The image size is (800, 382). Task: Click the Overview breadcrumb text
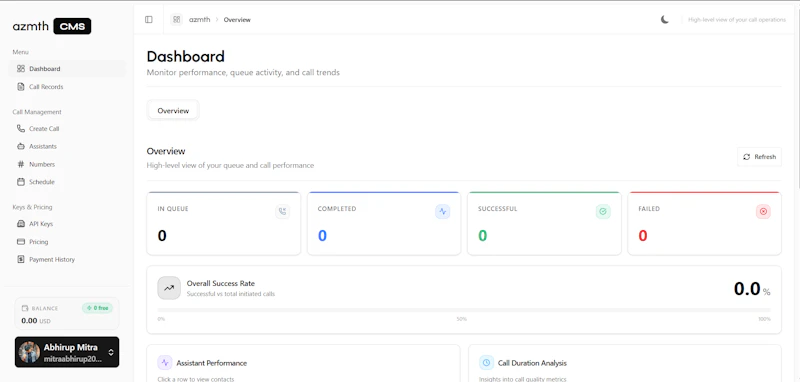(x=237, y=19)
